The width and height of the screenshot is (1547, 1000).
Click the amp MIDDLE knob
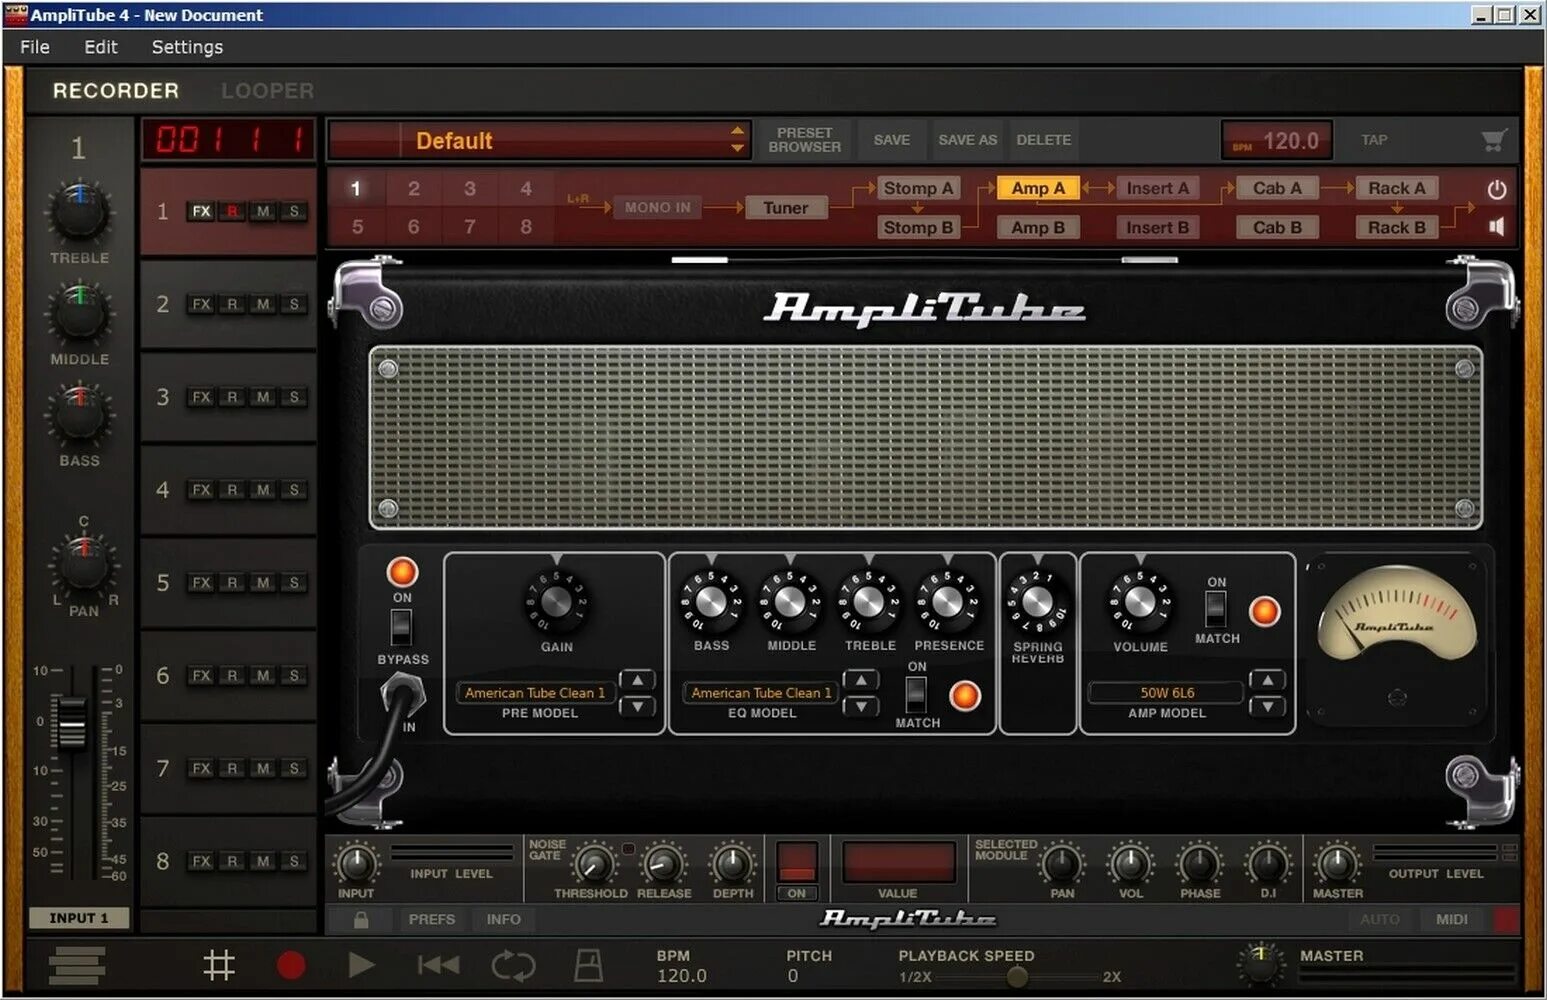click(x=790, y=601)
